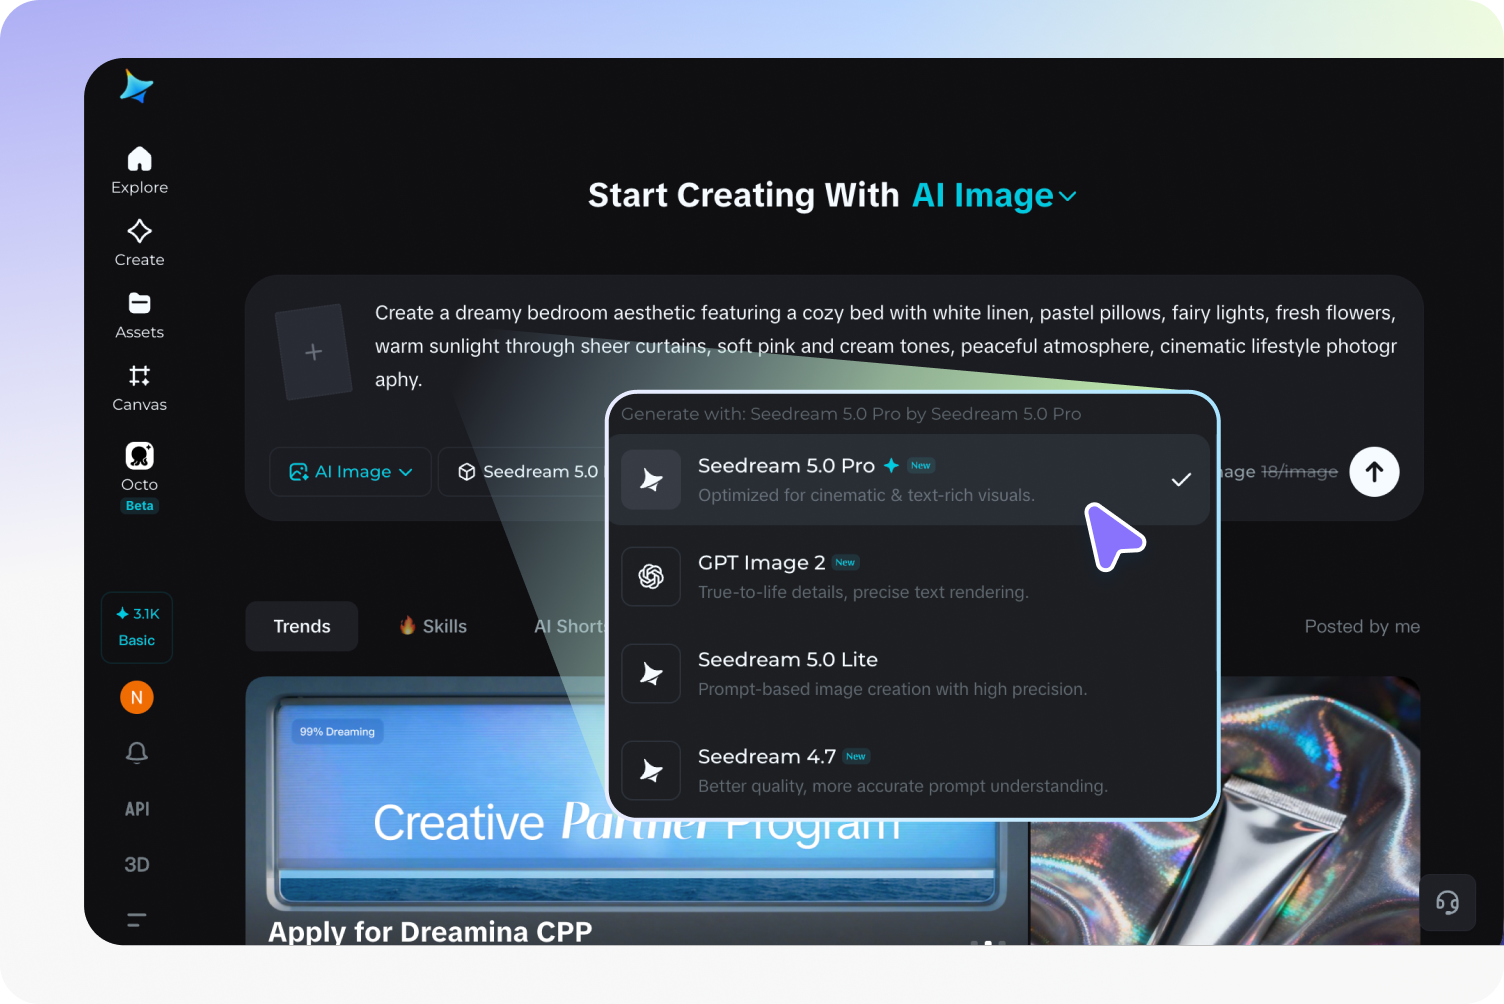The width and height of the screenshot is (1504, 1004).
Task: Open the AI Image mode dropdown
Action: click(350, 472)
